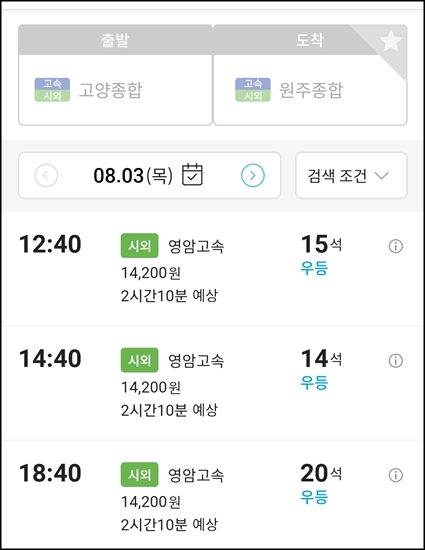Tap the 15석 seat count
The image size is (425, 550).
321,244
